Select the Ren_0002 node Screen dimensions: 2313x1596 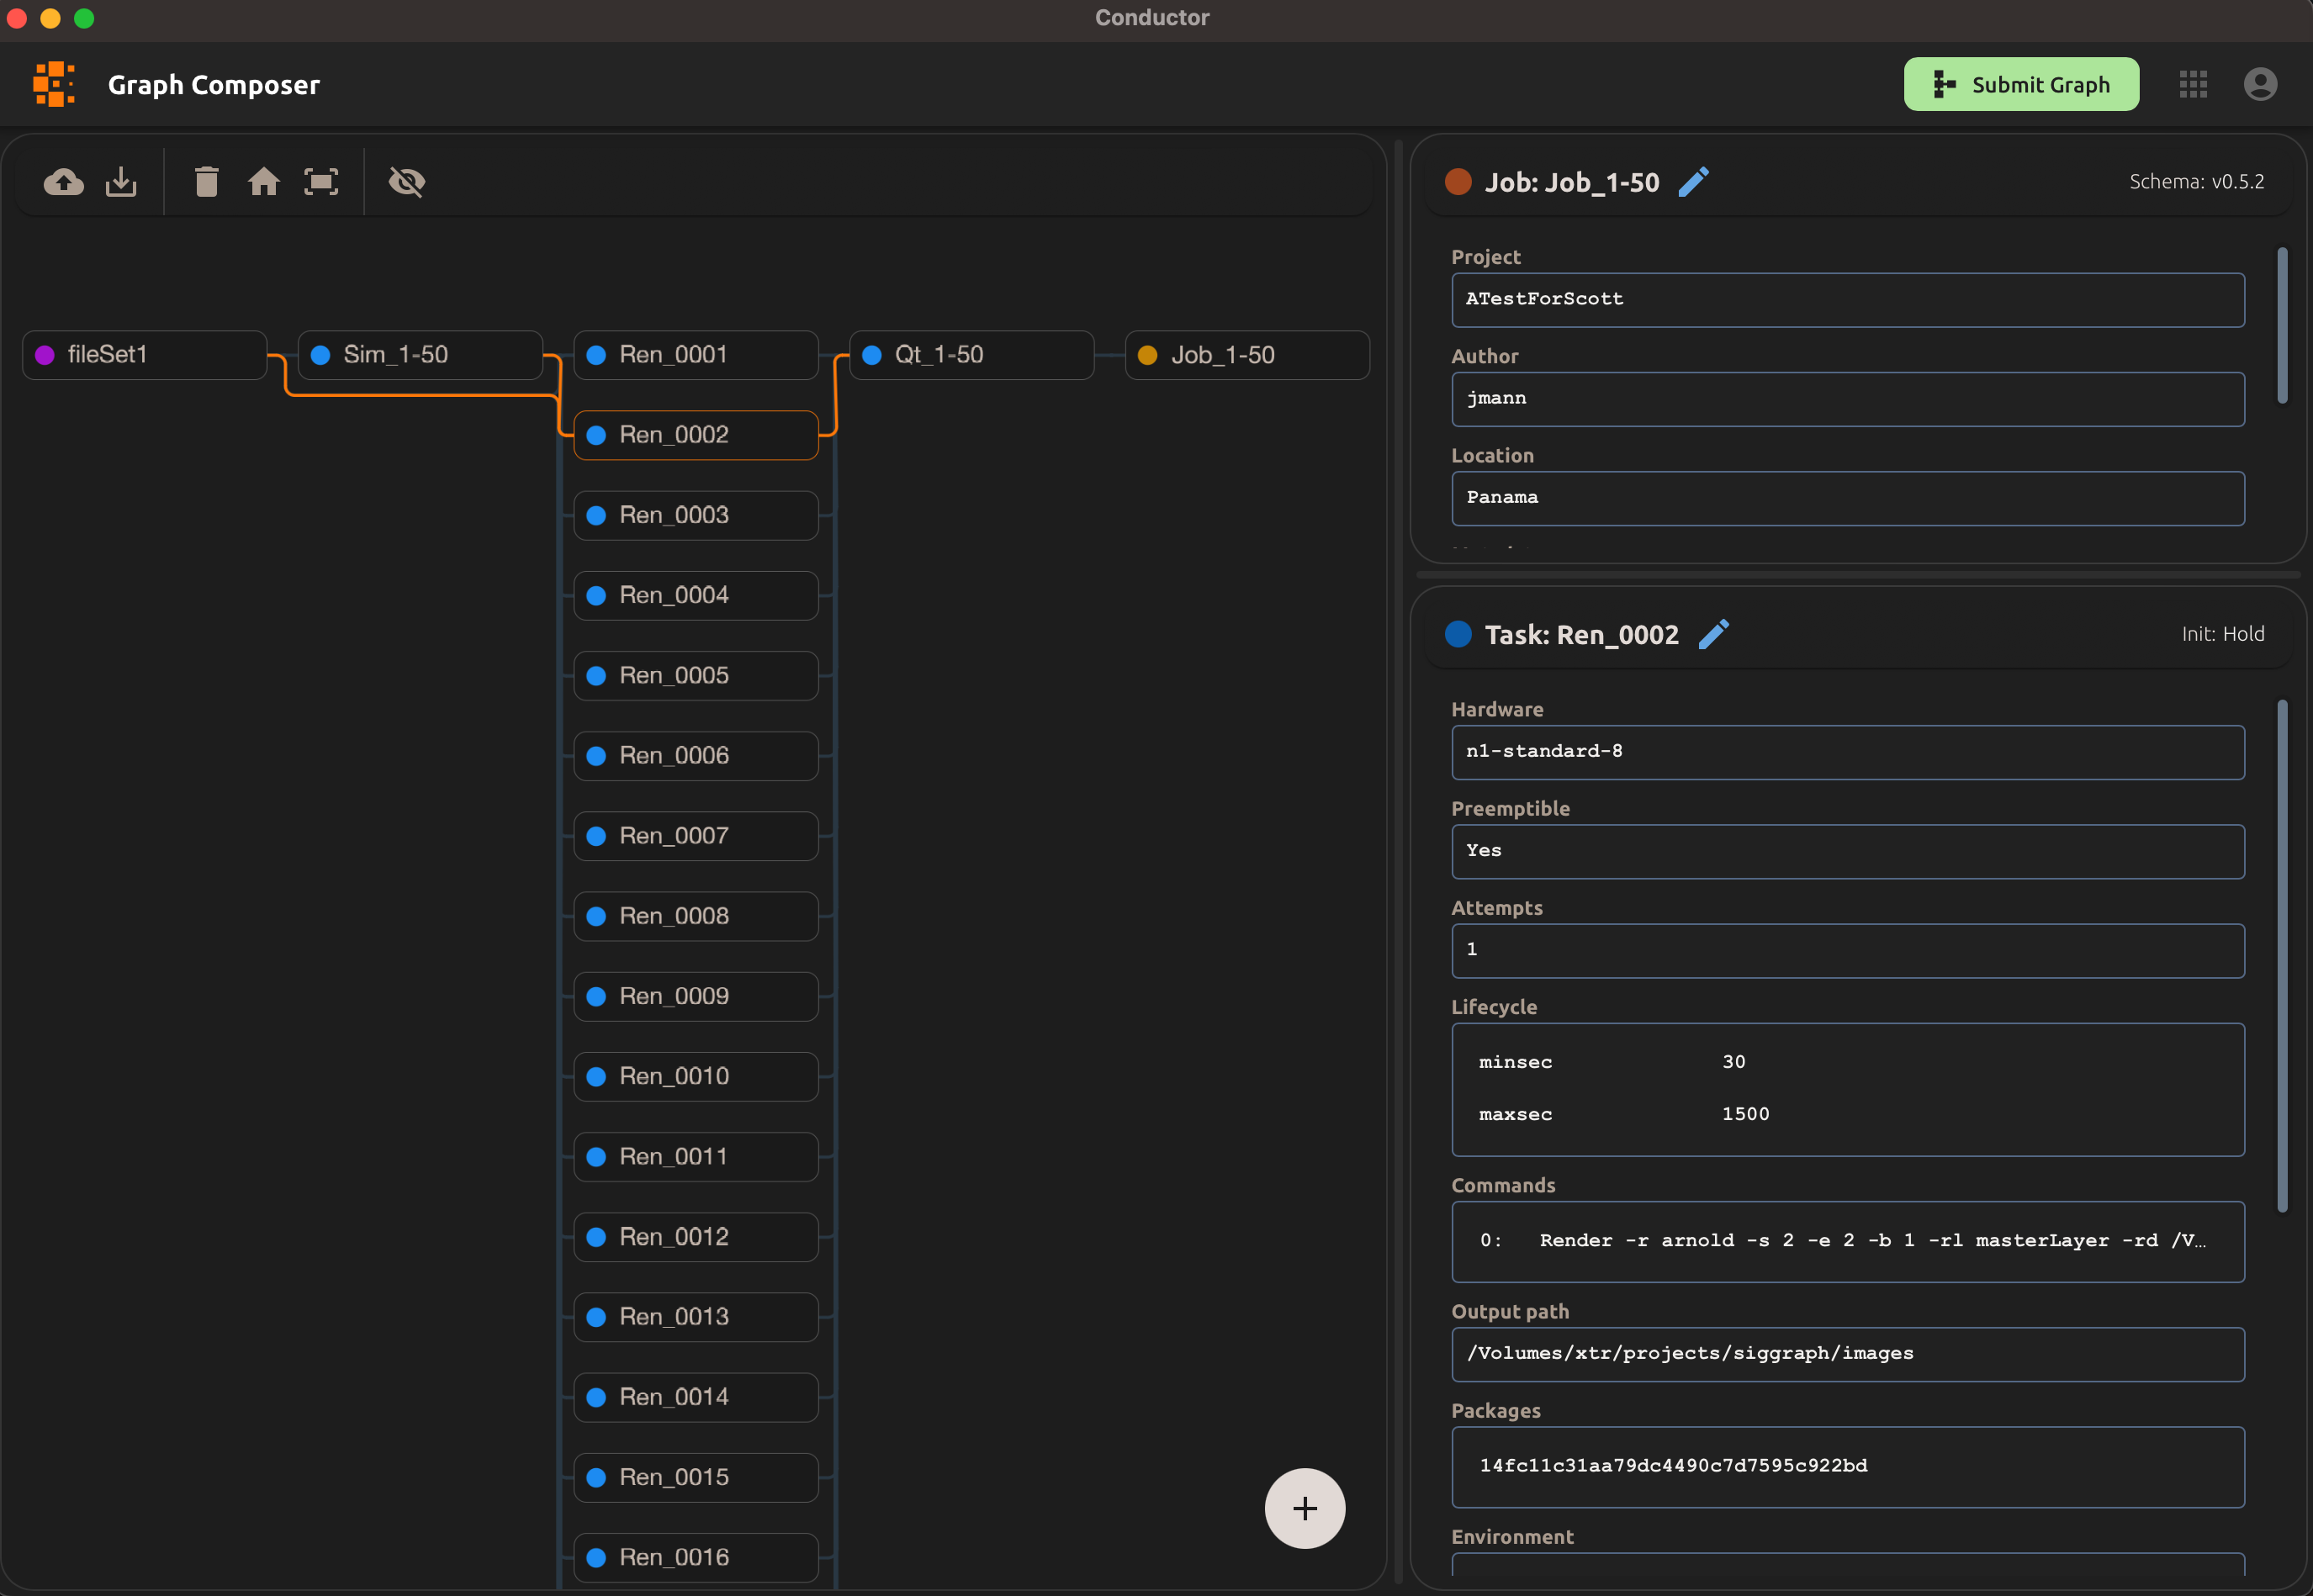[x=696, y=435]
